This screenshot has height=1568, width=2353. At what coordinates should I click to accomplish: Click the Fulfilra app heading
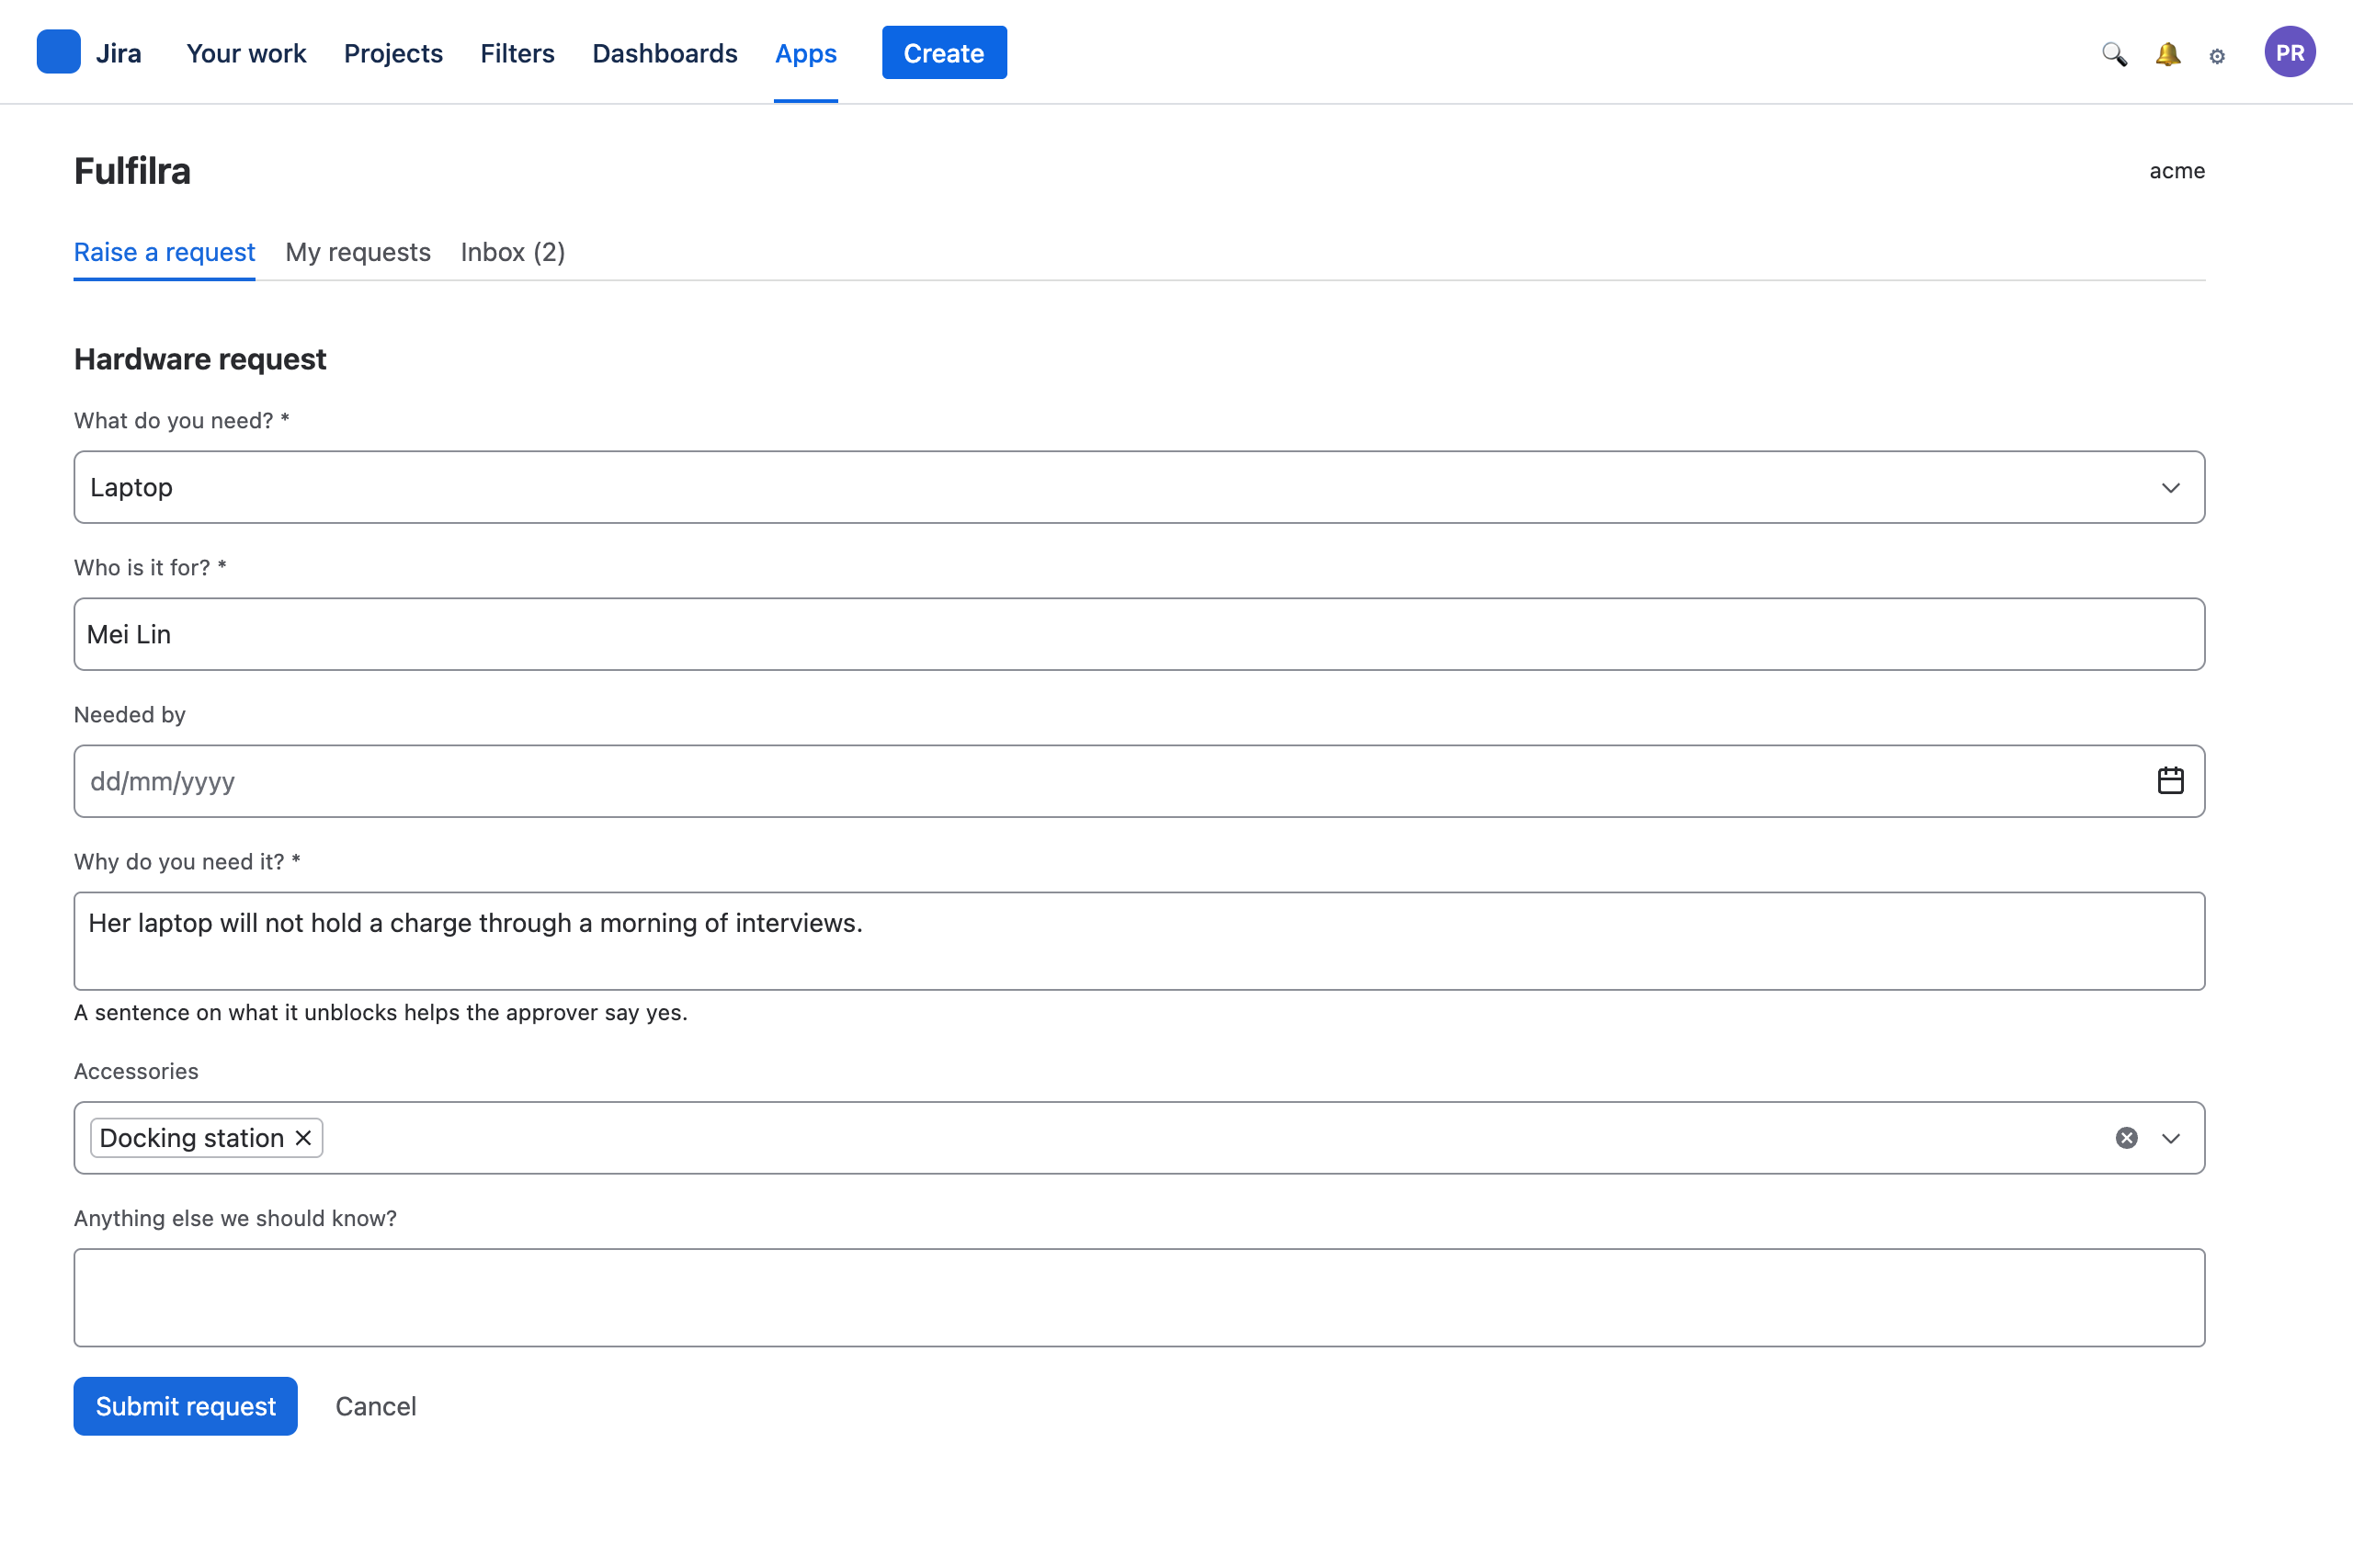pyautogui.click(x=132, y=171)
